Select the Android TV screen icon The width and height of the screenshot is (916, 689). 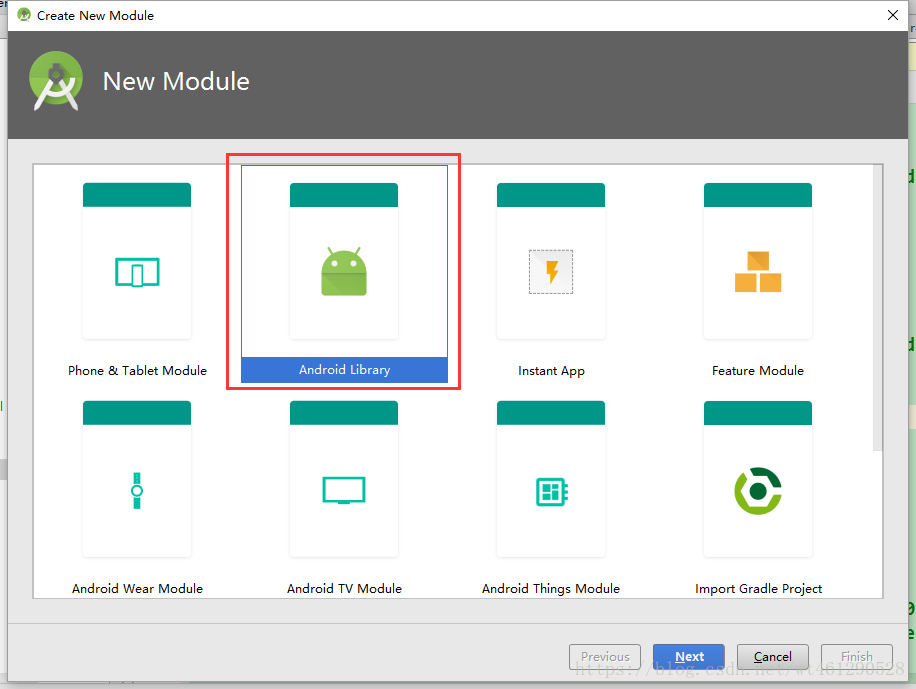(x=344, y=490)
